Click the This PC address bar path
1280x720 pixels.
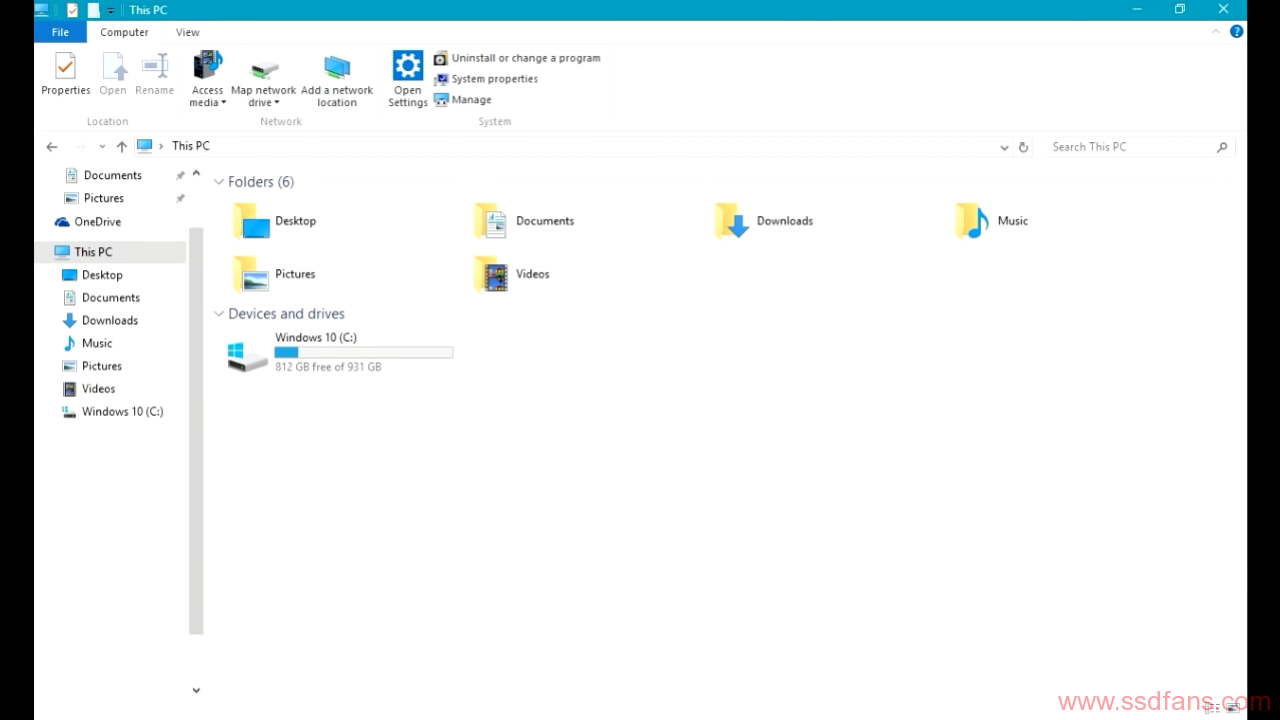coord(191,146)
